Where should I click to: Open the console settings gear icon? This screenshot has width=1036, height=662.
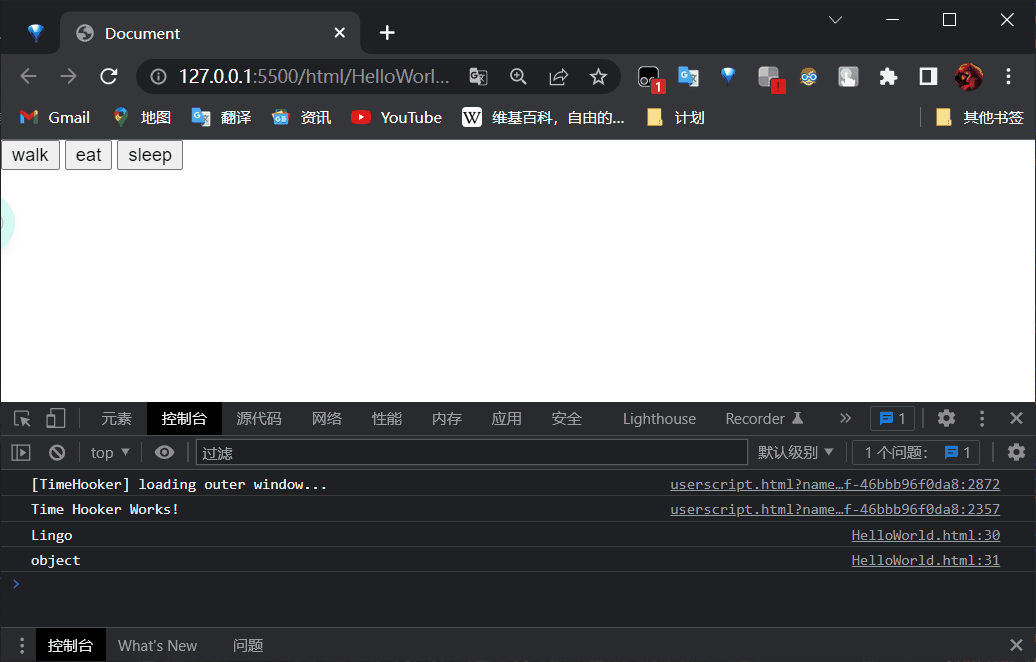pyautogui.click(x=1016, y=453)
